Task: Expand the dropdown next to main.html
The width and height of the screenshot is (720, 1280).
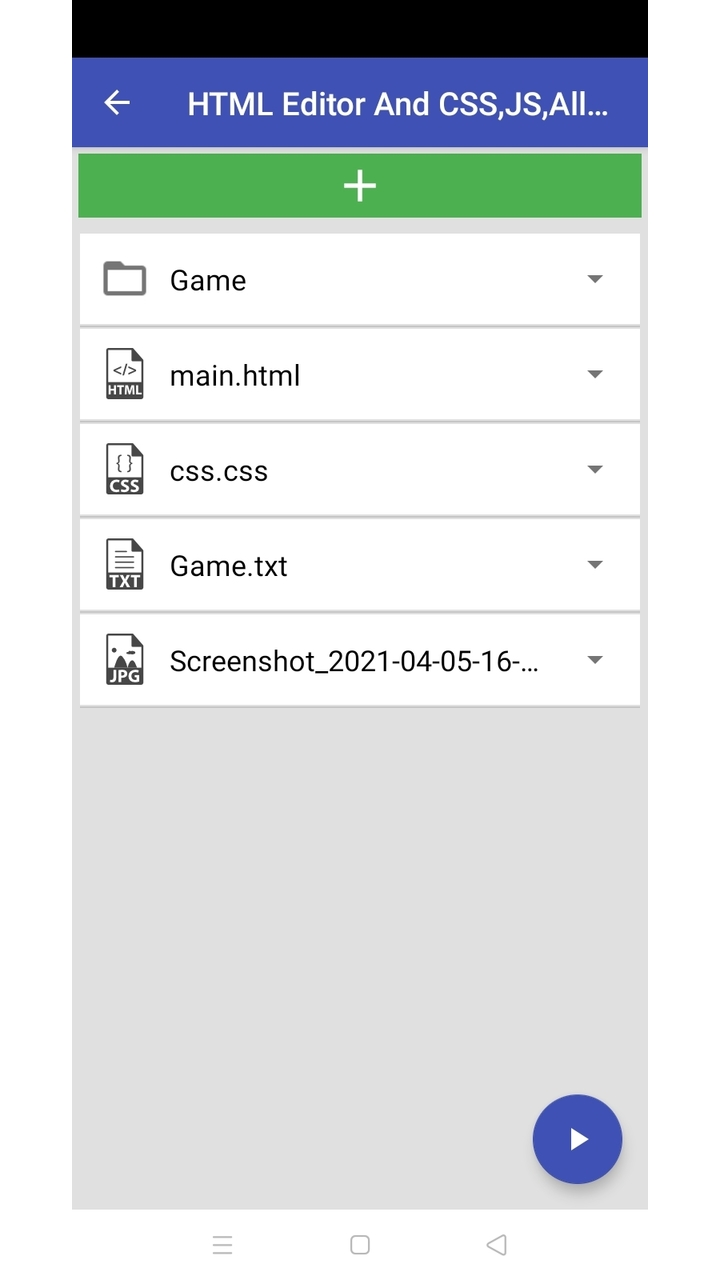Action: 595,374
